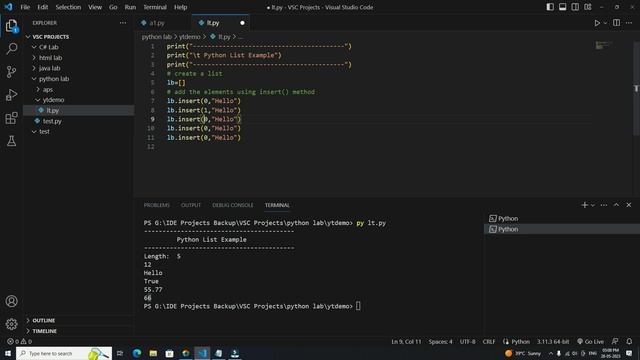Customize layout icon in title bar

[x=588, y=7]
